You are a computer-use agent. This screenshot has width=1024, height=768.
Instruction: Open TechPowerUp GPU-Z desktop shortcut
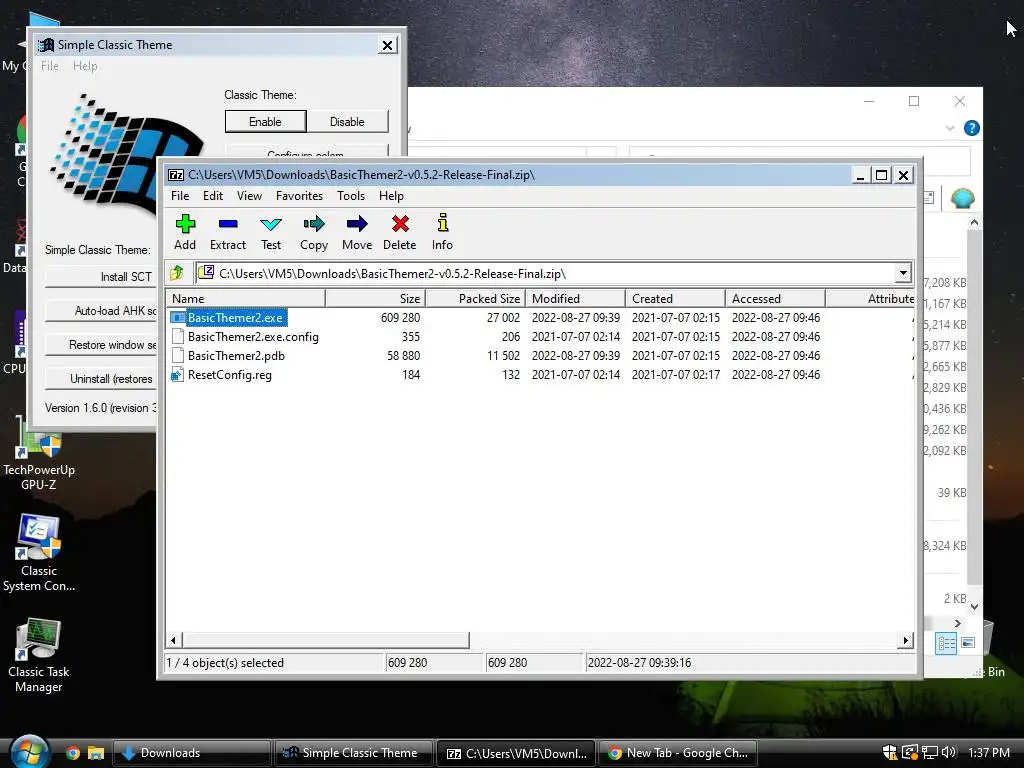(39, 455)
